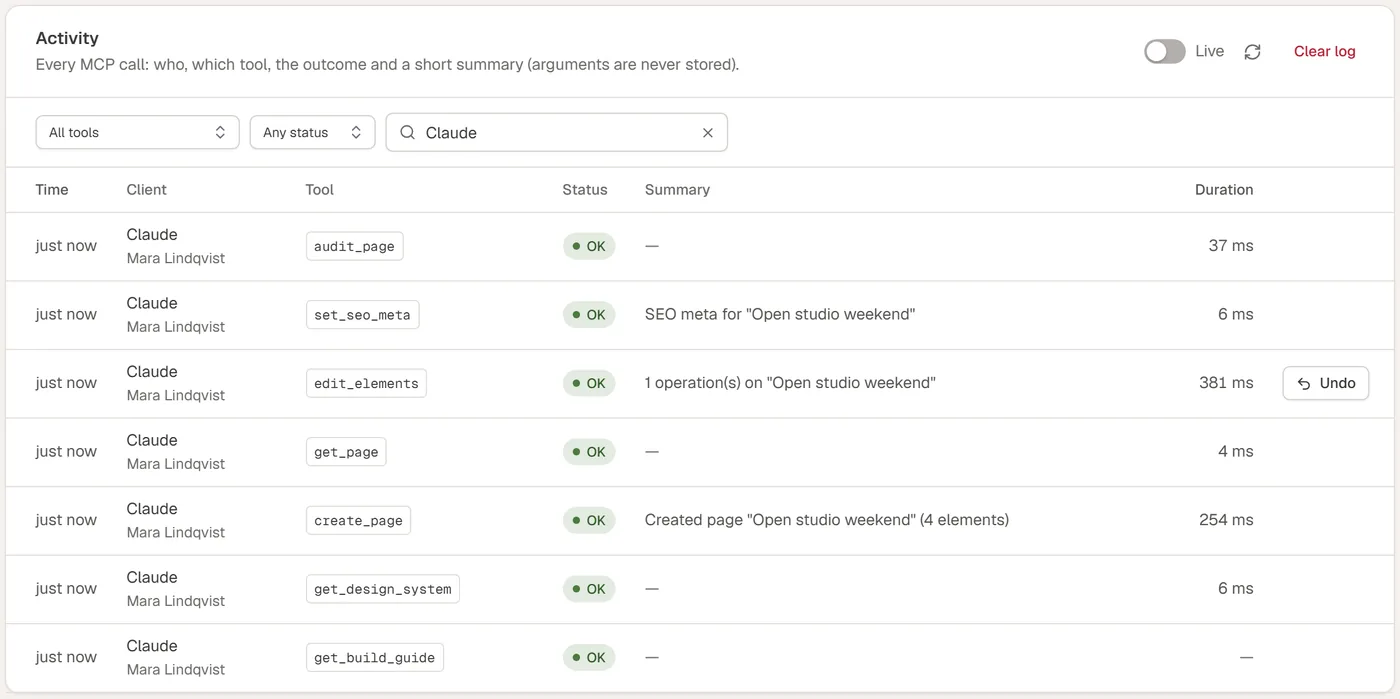Screen dimensions: 1400x699
Task: Click the OK status badge for get_build_guide
Action: click(589, 657)
